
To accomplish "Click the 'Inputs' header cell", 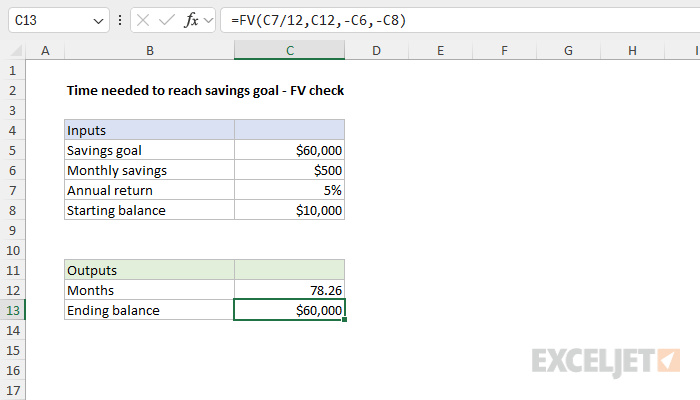I will pyautogui.click(x=150, y=130).
